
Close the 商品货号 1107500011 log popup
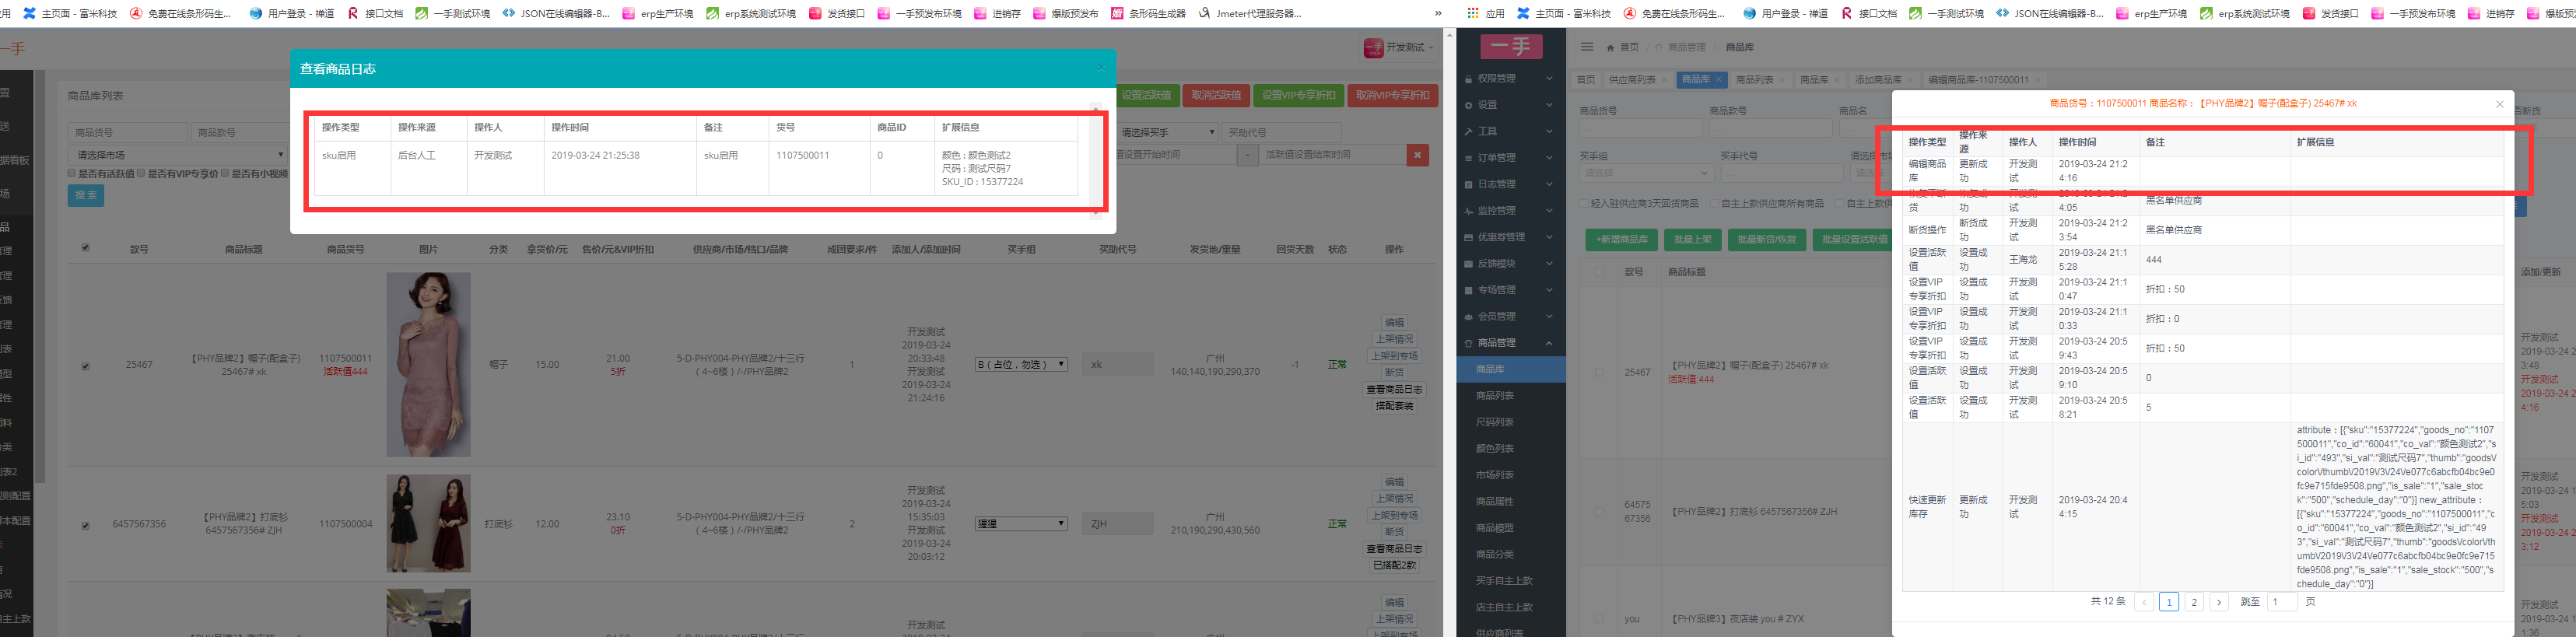[2499, 104]
